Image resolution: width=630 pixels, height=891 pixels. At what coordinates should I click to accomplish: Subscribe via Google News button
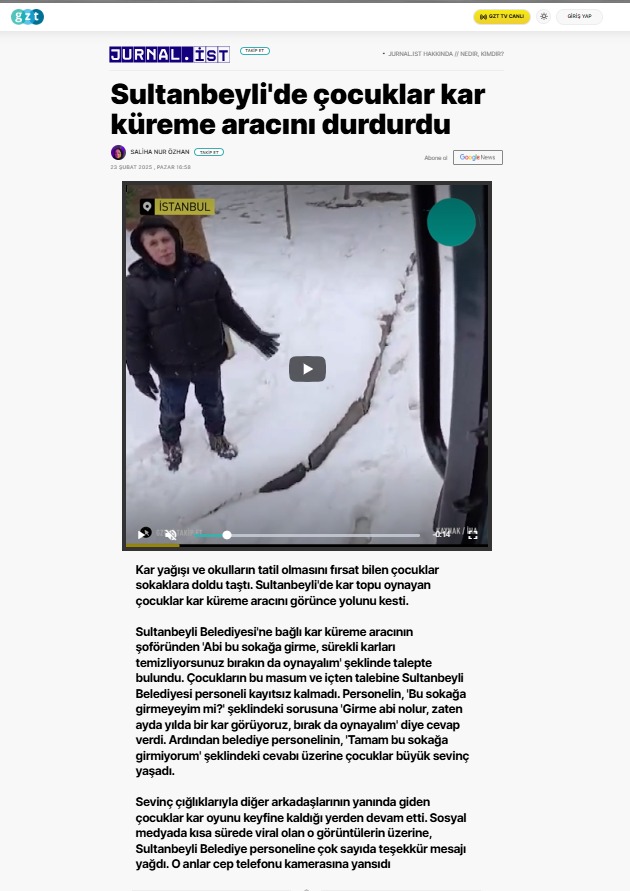(478, 157)
